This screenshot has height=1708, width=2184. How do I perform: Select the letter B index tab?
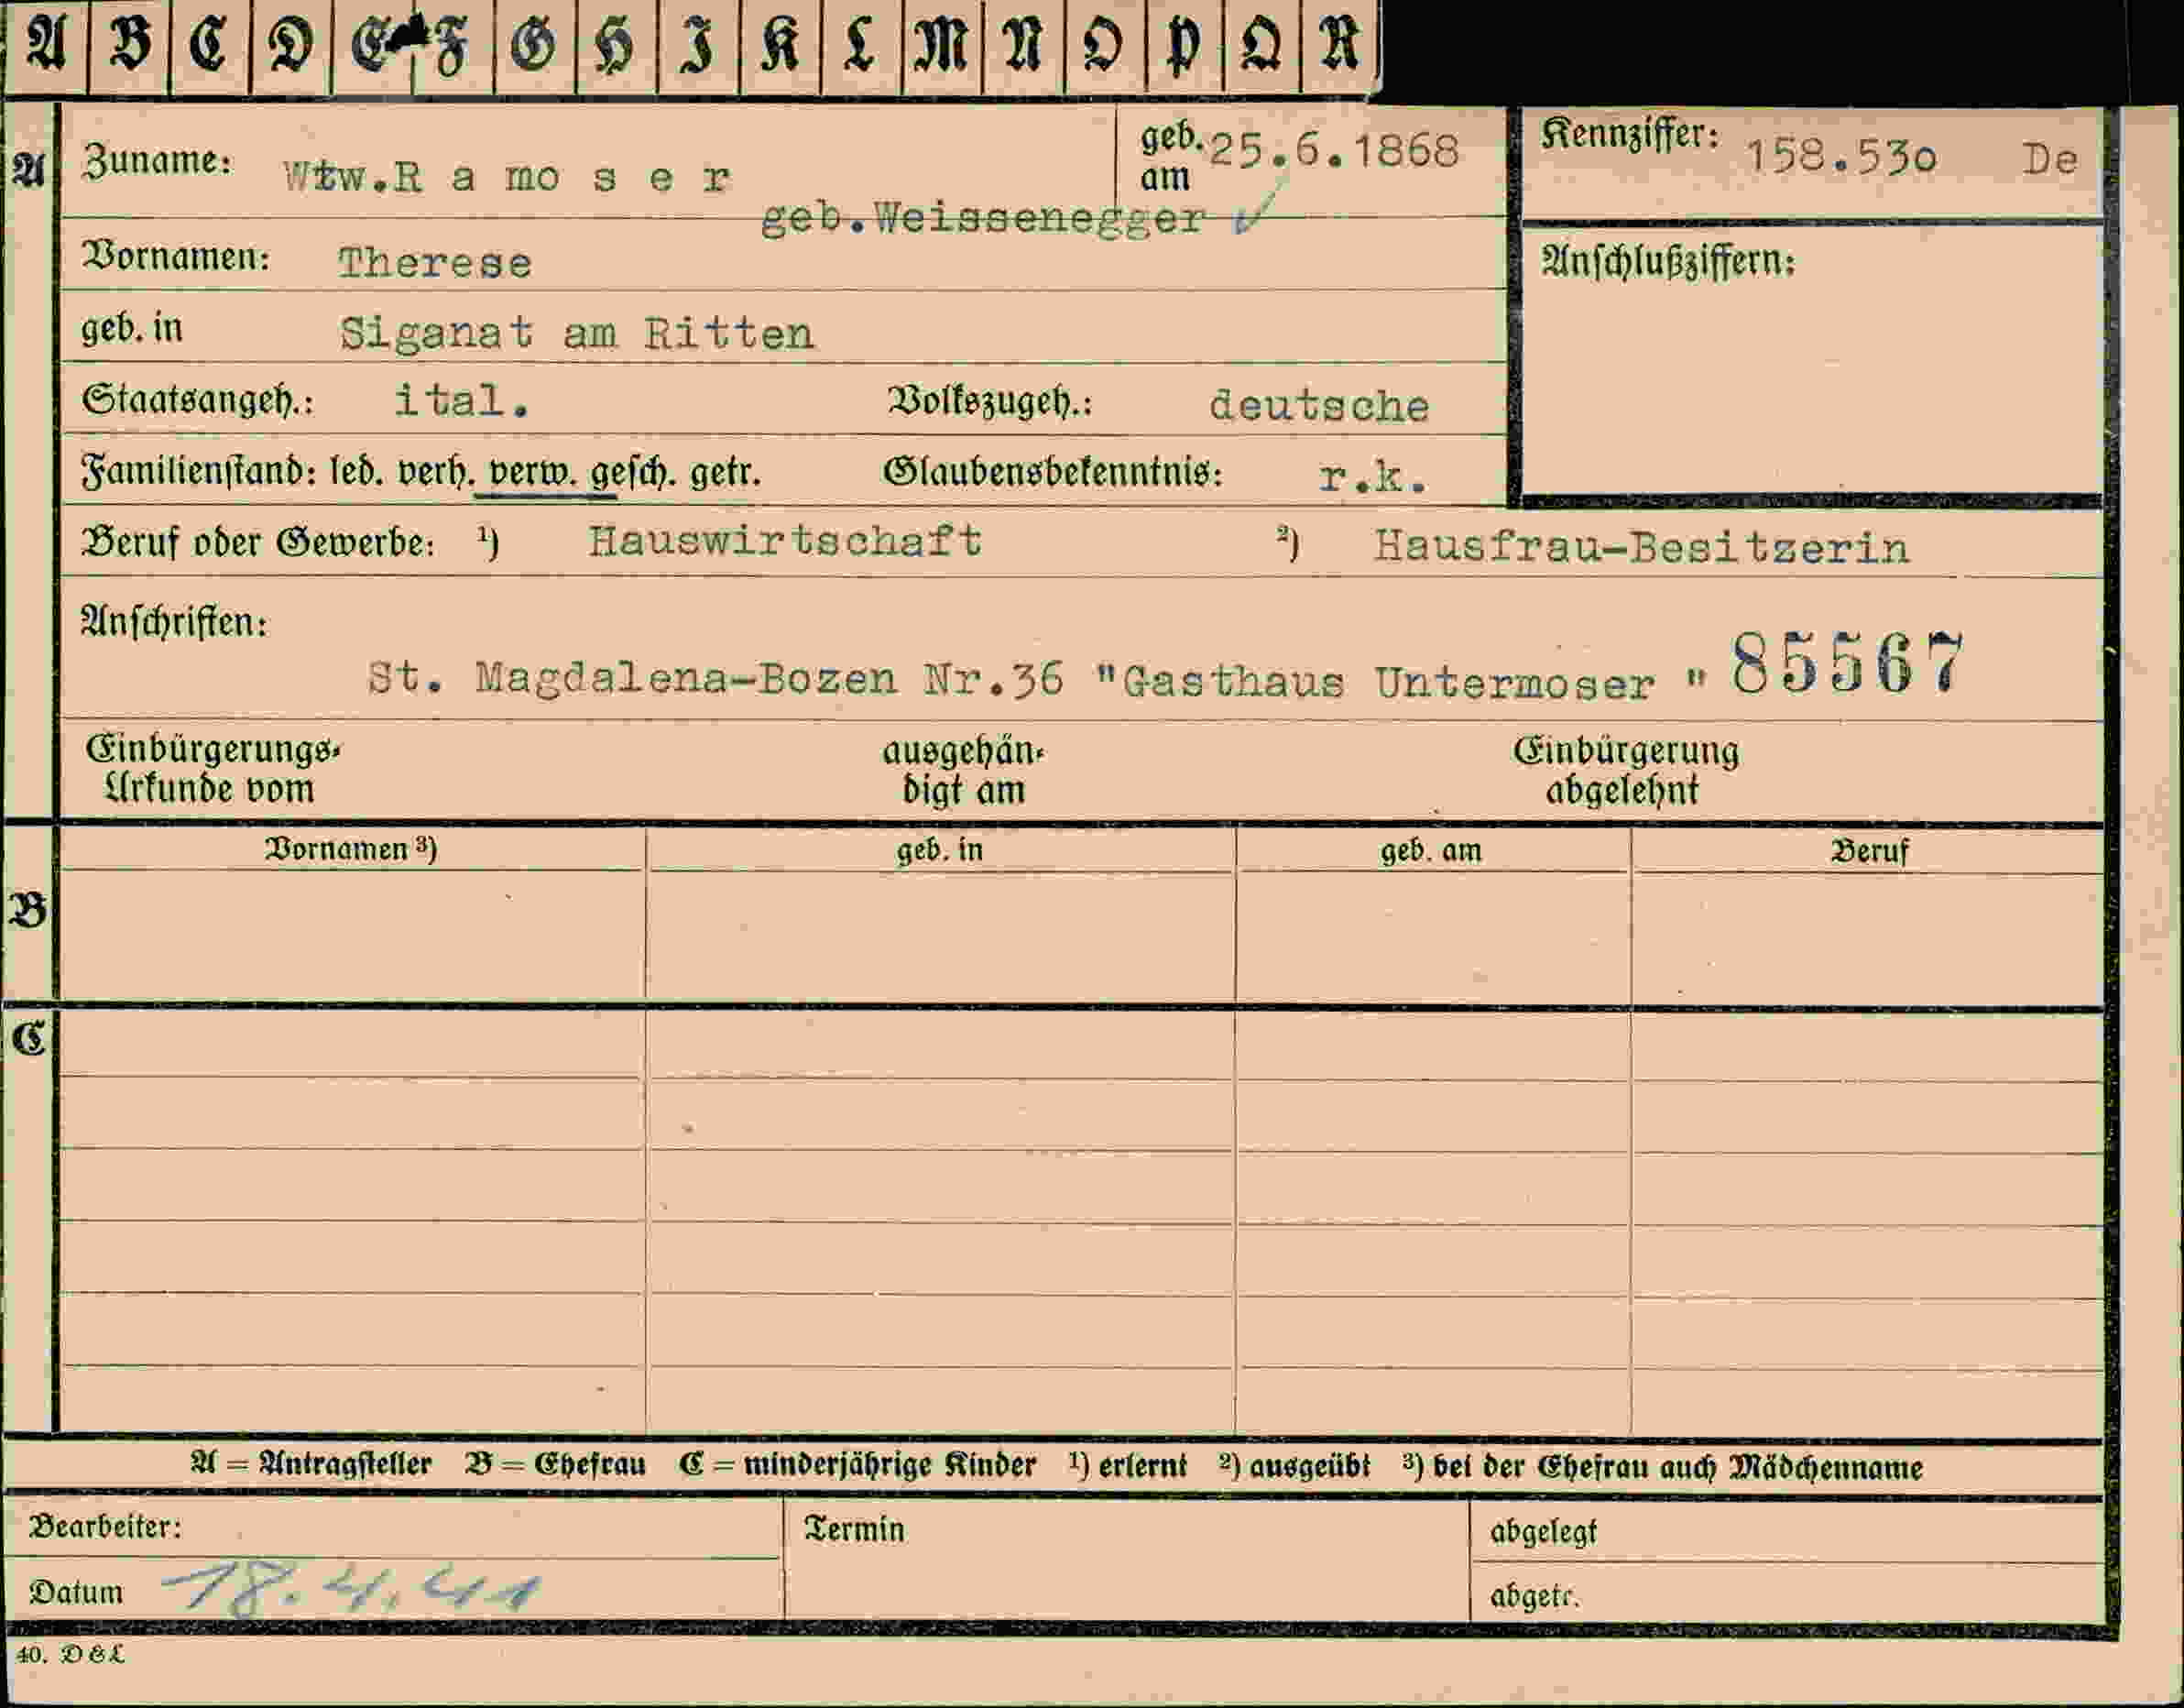click(x=129, y=46)
